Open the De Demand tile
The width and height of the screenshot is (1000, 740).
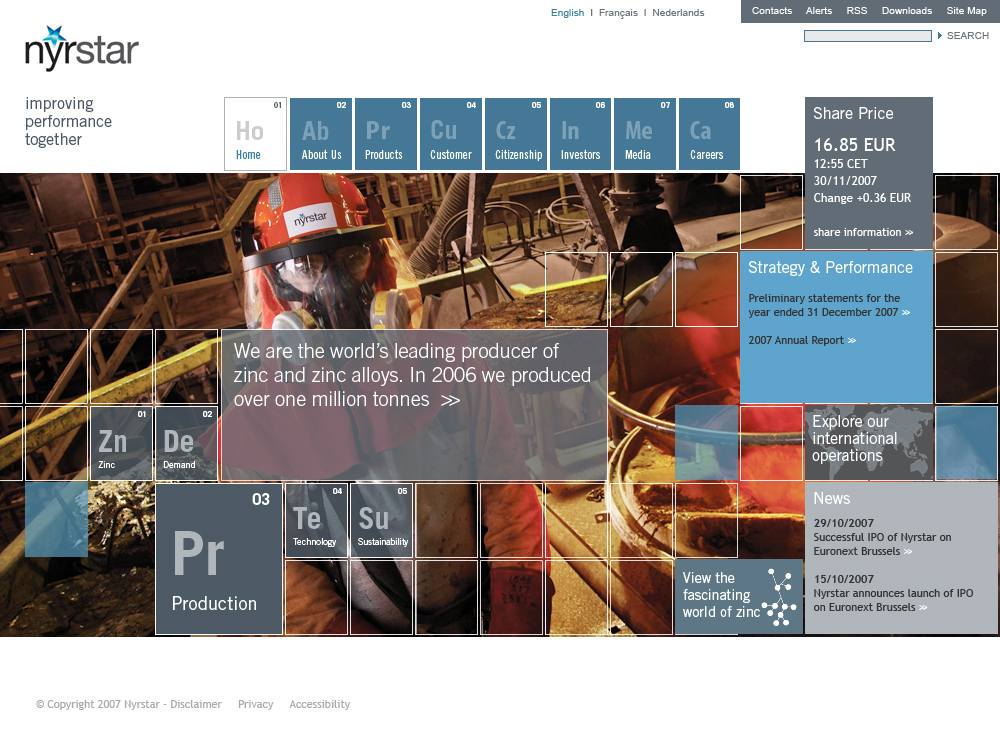coord(186,443)
